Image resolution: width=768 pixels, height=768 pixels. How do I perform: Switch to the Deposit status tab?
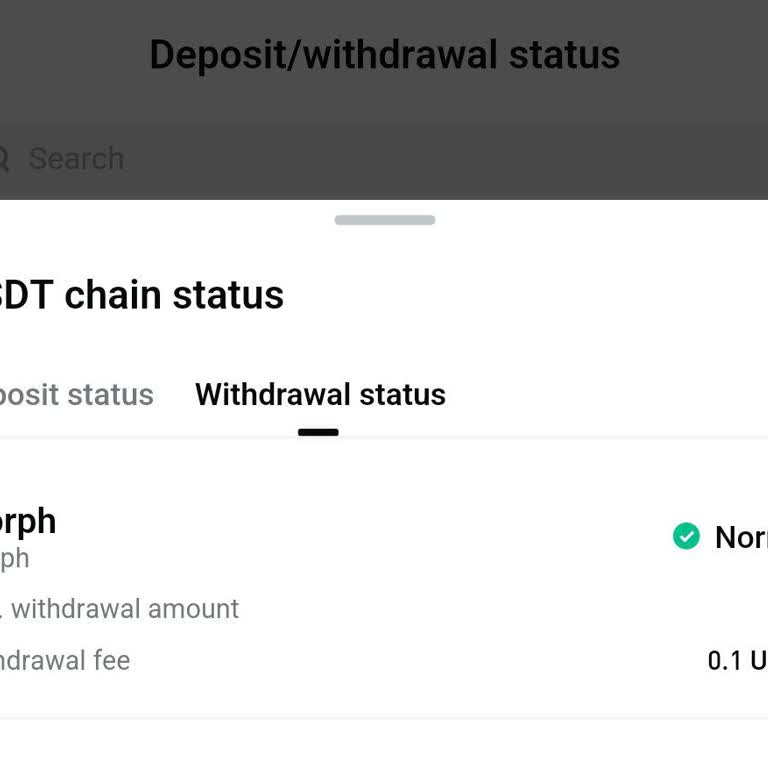coord(76,395)
